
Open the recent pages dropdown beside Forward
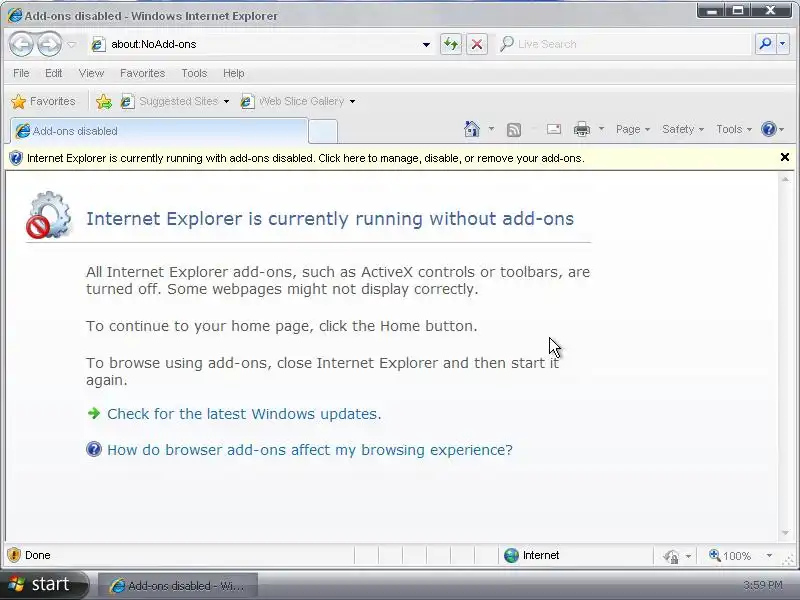coord(71,44)
